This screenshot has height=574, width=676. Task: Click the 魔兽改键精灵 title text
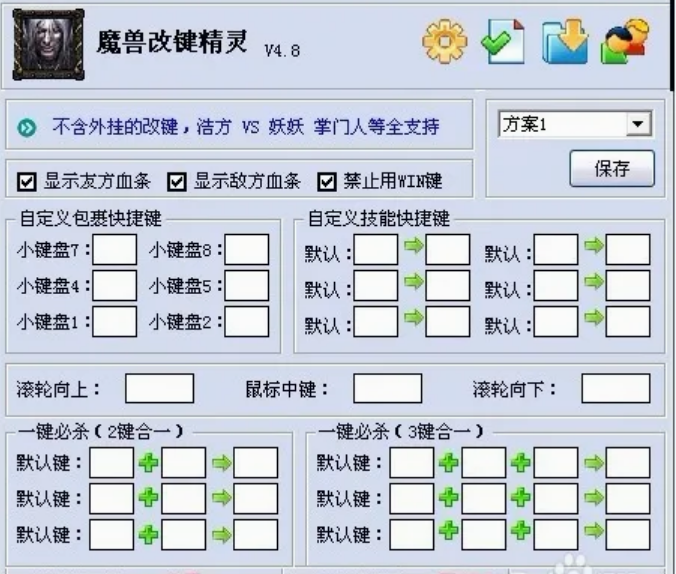[172, 42]
